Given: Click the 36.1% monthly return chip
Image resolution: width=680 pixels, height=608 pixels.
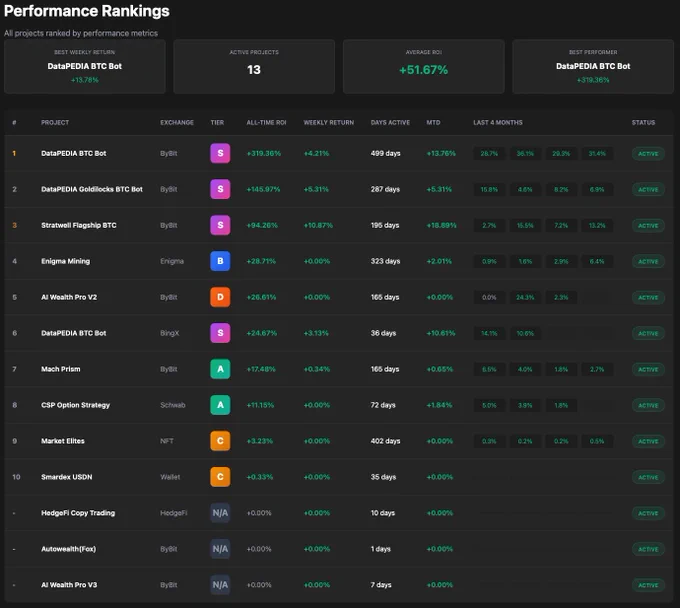Looking at the screenshot, I should (525, 154).
